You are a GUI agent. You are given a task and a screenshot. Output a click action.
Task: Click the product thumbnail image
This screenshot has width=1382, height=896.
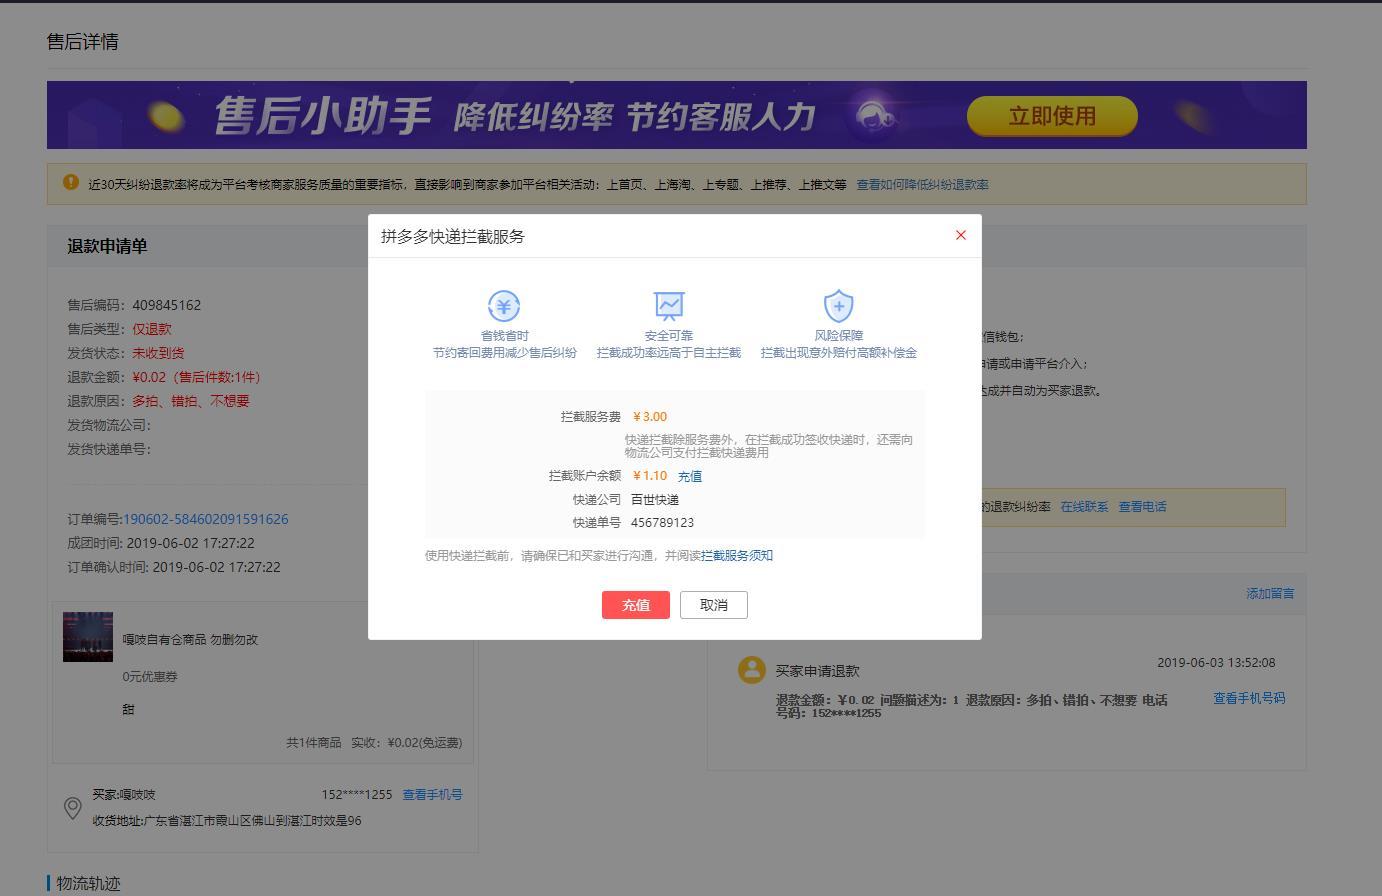[x=88, y=637]
